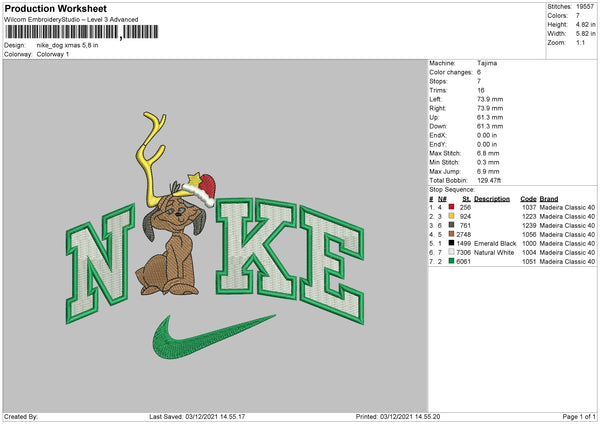Click thread code 1037
Screen dimensions: 600x424
[x=529, y=207]
